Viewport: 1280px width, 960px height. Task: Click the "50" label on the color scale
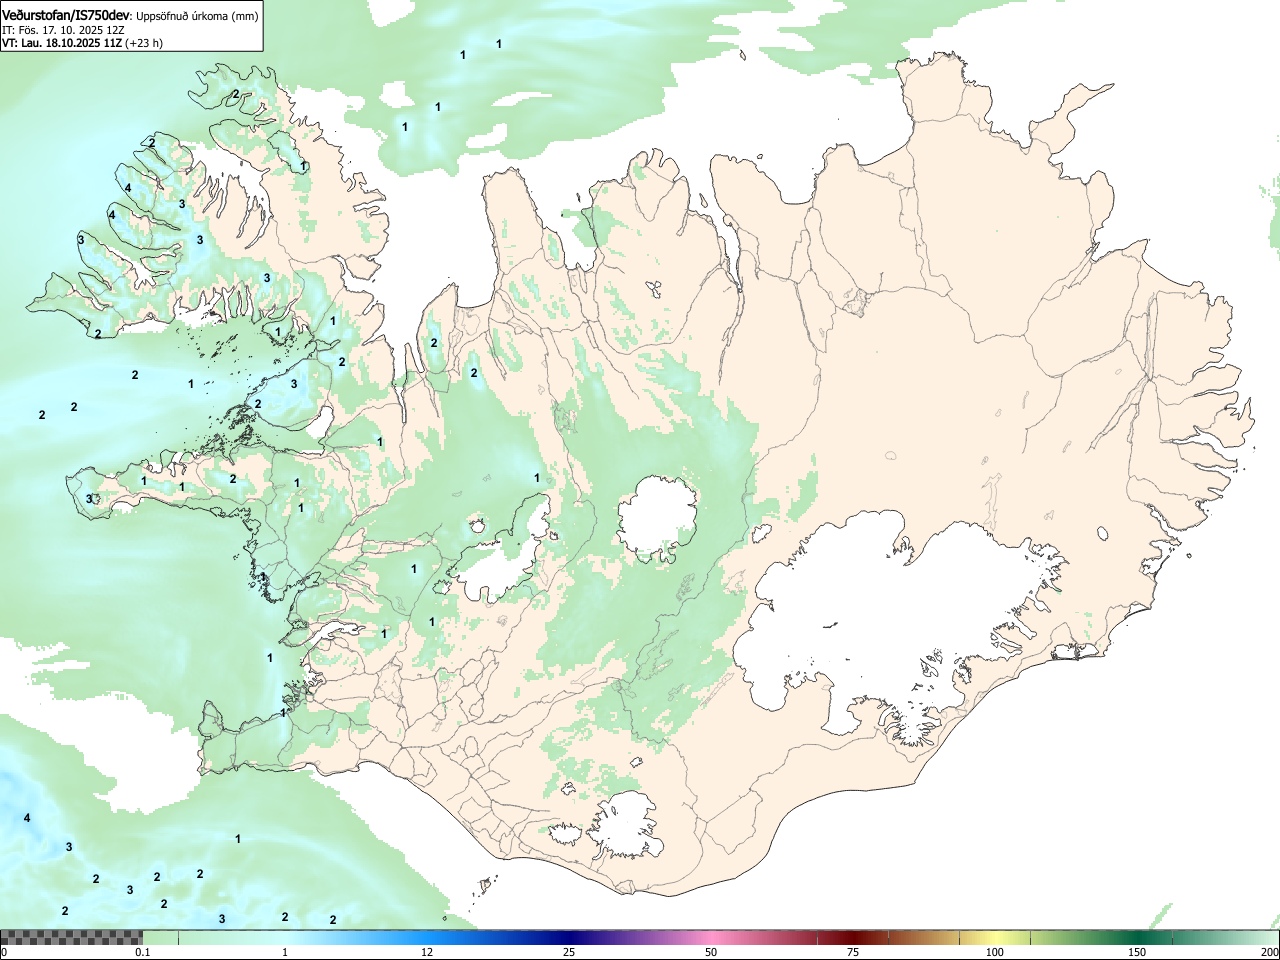click(x=711, y=952)
